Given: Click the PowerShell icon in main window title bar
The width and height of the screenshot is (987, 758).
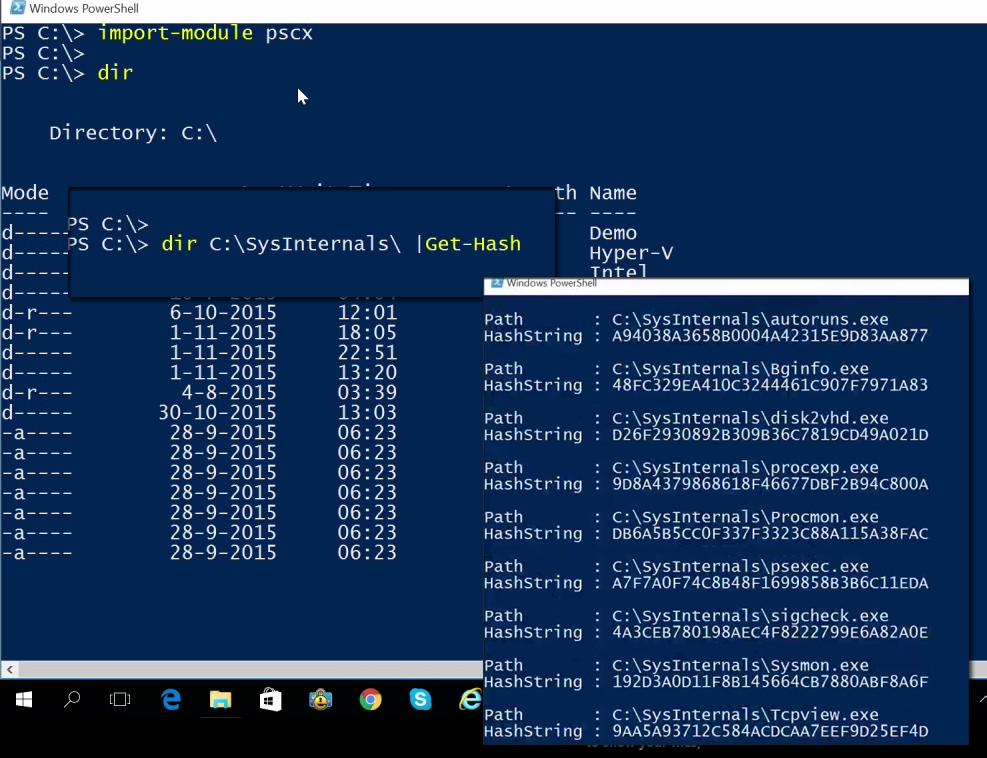Looking at the screenshot, I should (17, 8).
